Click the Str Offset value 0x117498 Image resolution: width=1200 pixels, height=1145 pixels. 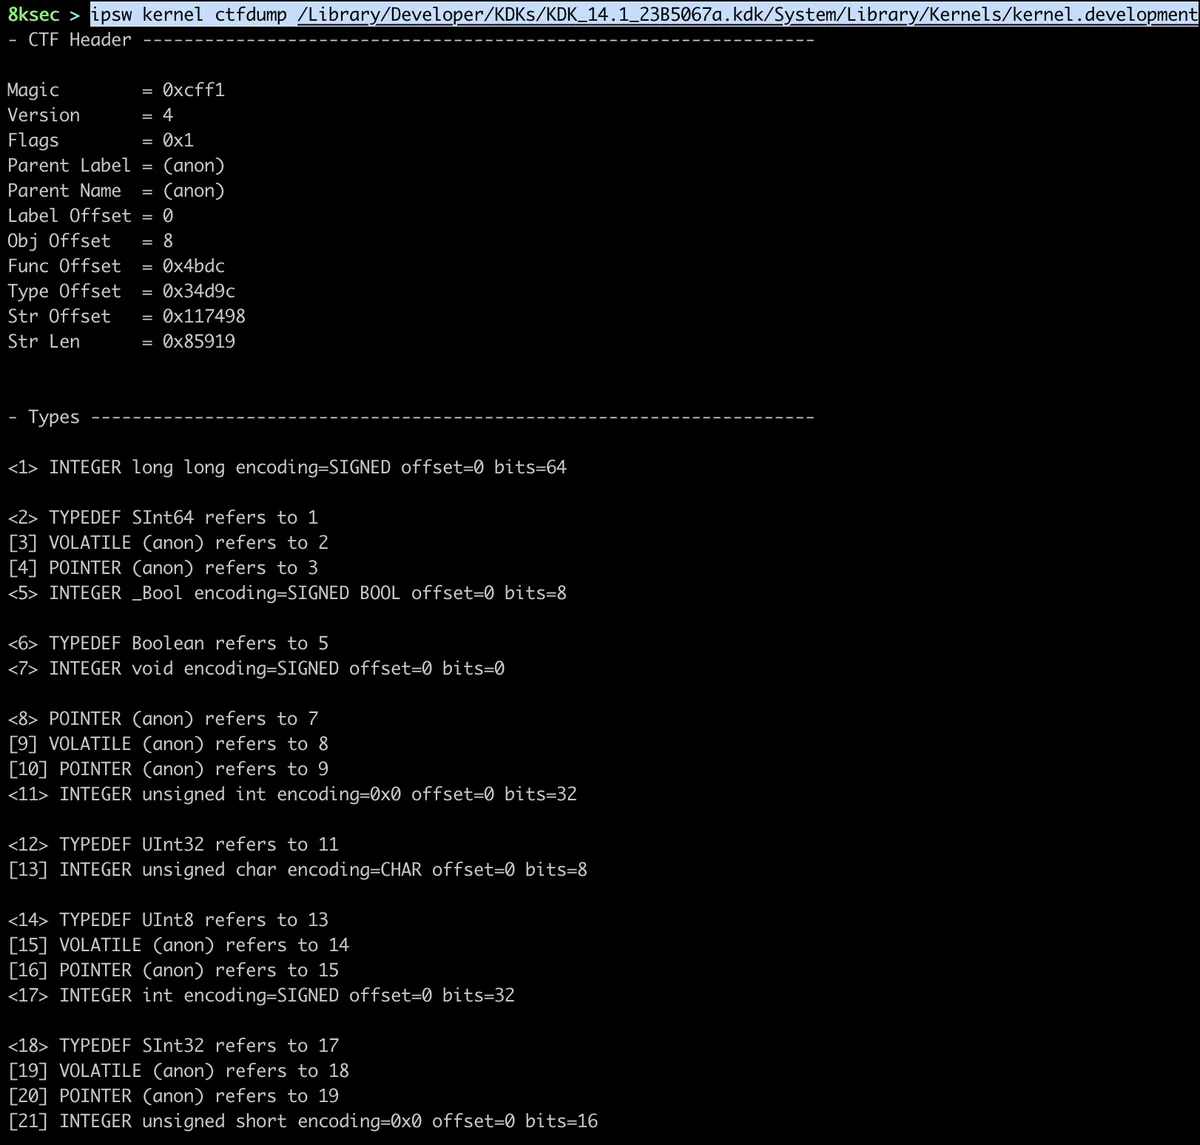(x=203, y=316)
